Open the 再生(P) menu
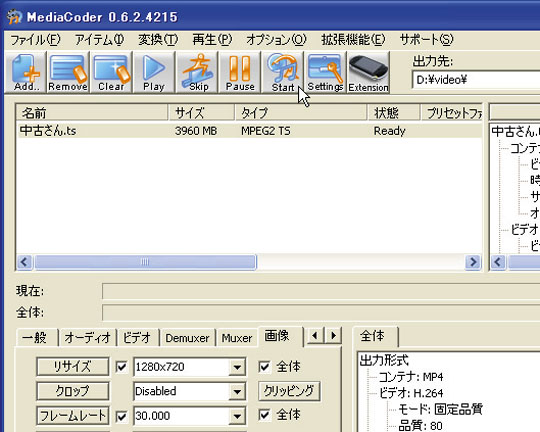Viewport: 540px width, 432px height. point(212,40)
